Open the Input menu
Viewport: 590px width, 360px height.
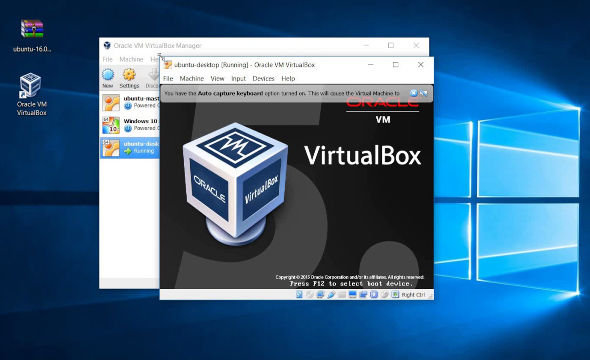coord(238,78)
